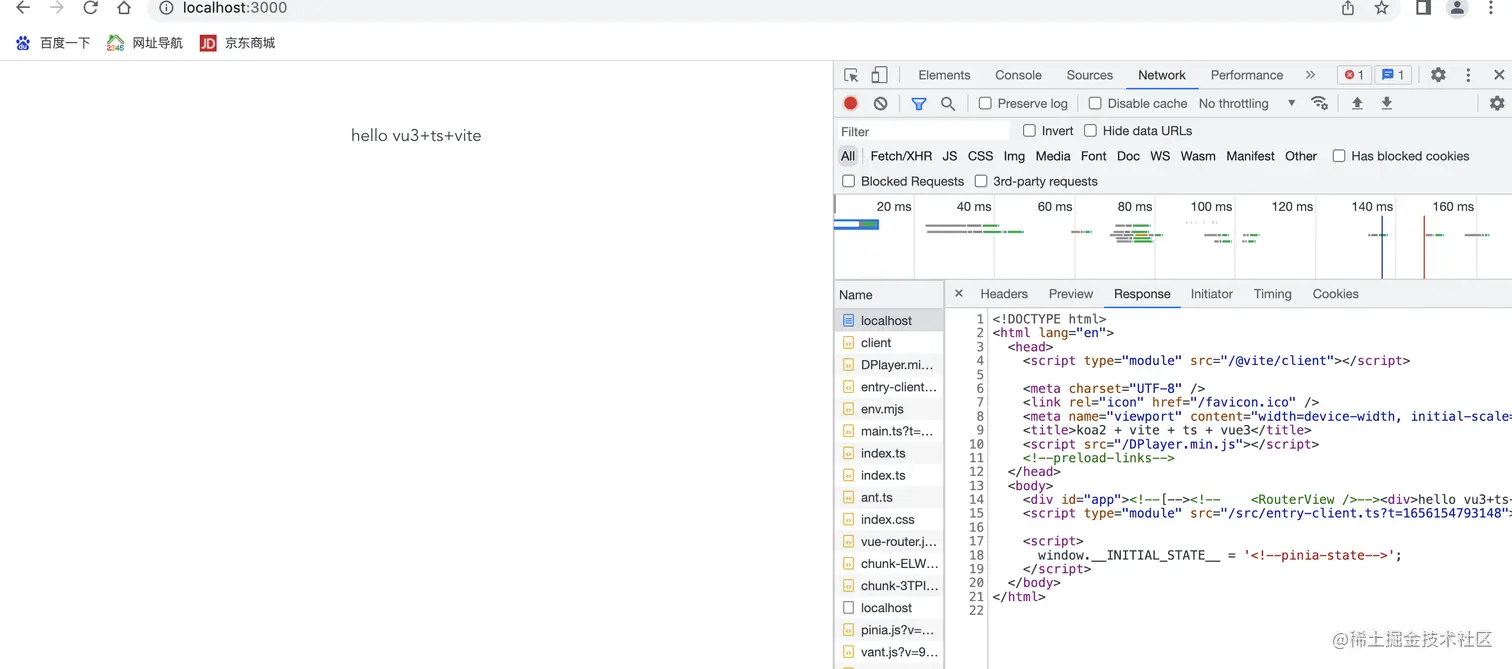Open the Initiator tab
This screenshot has height=669, width=1512.
coord(1212,294)
